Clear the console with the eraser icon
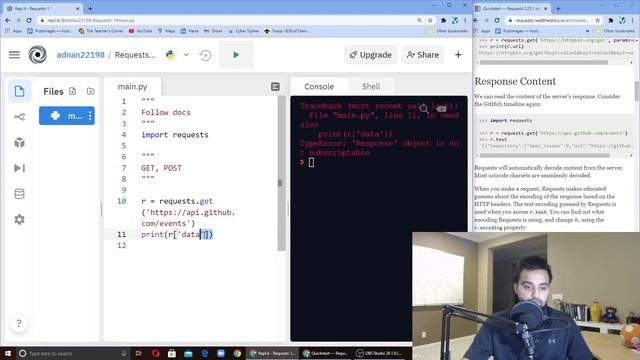 click(x=441, y=109)
